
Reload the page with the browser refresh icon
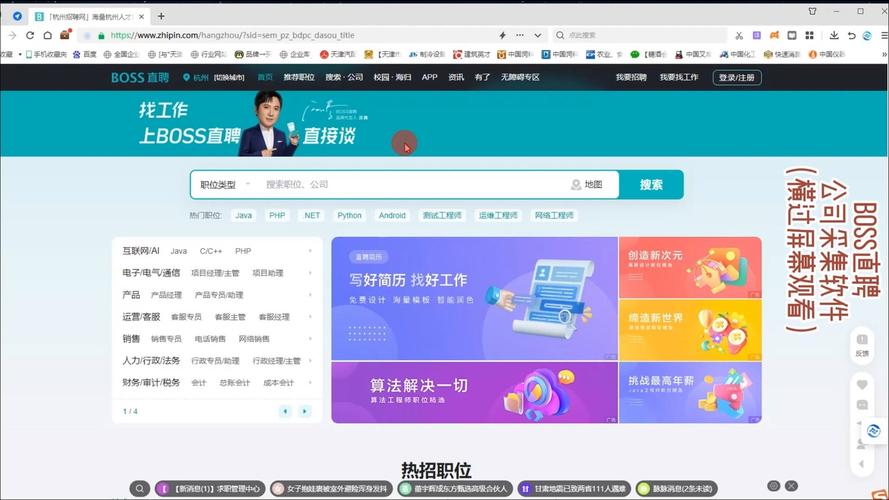pyautogui.click(x=30, y=35)
